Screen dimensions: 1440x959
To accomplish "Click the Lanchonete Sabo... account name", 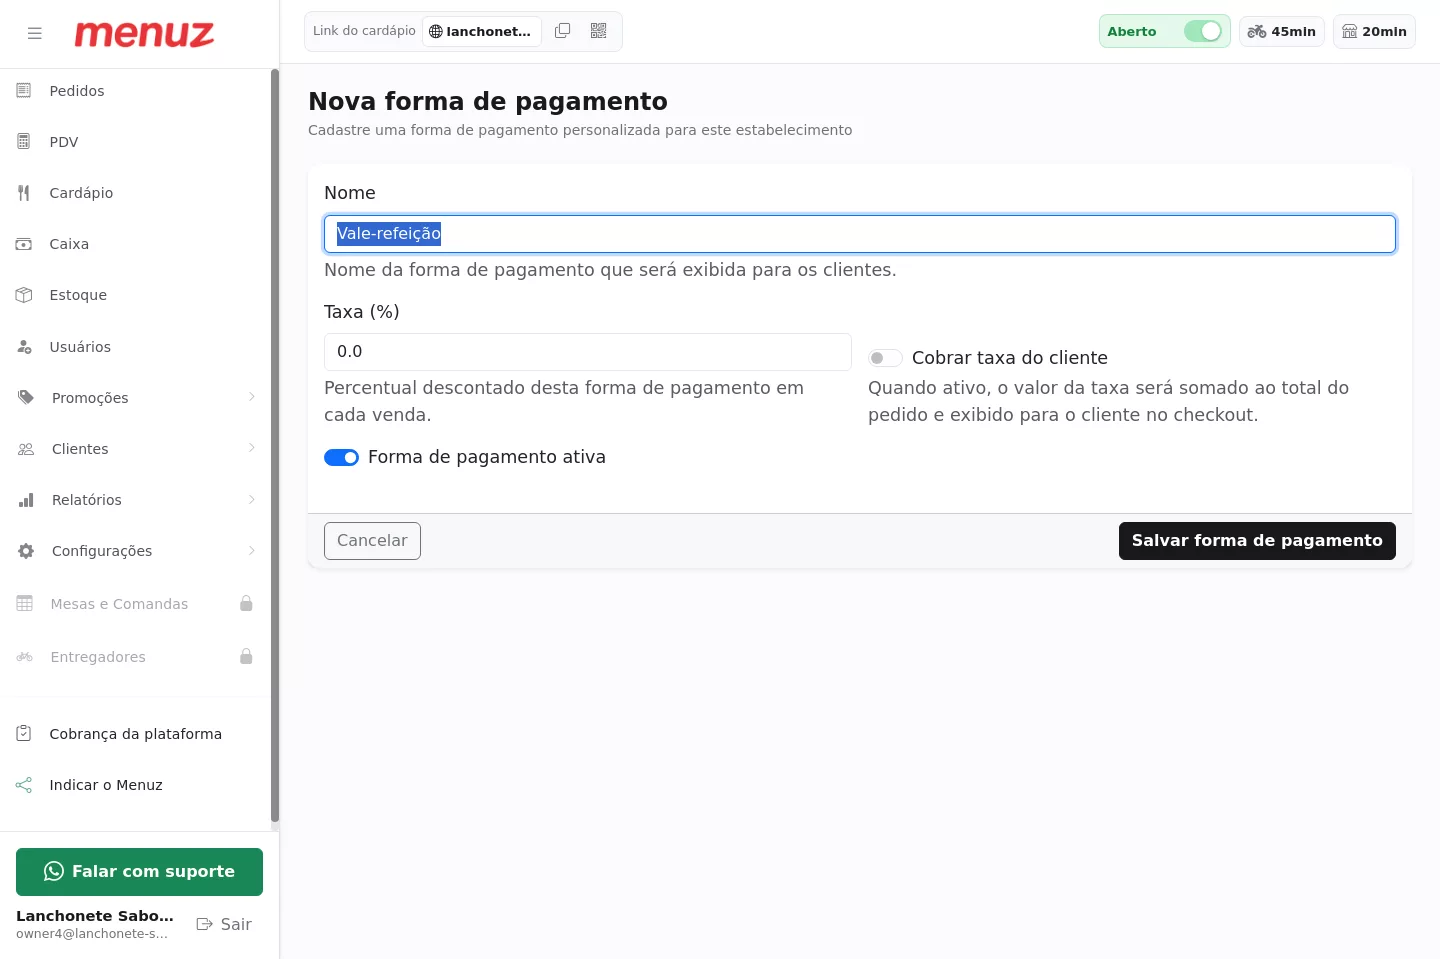I will tap(95, 916).
